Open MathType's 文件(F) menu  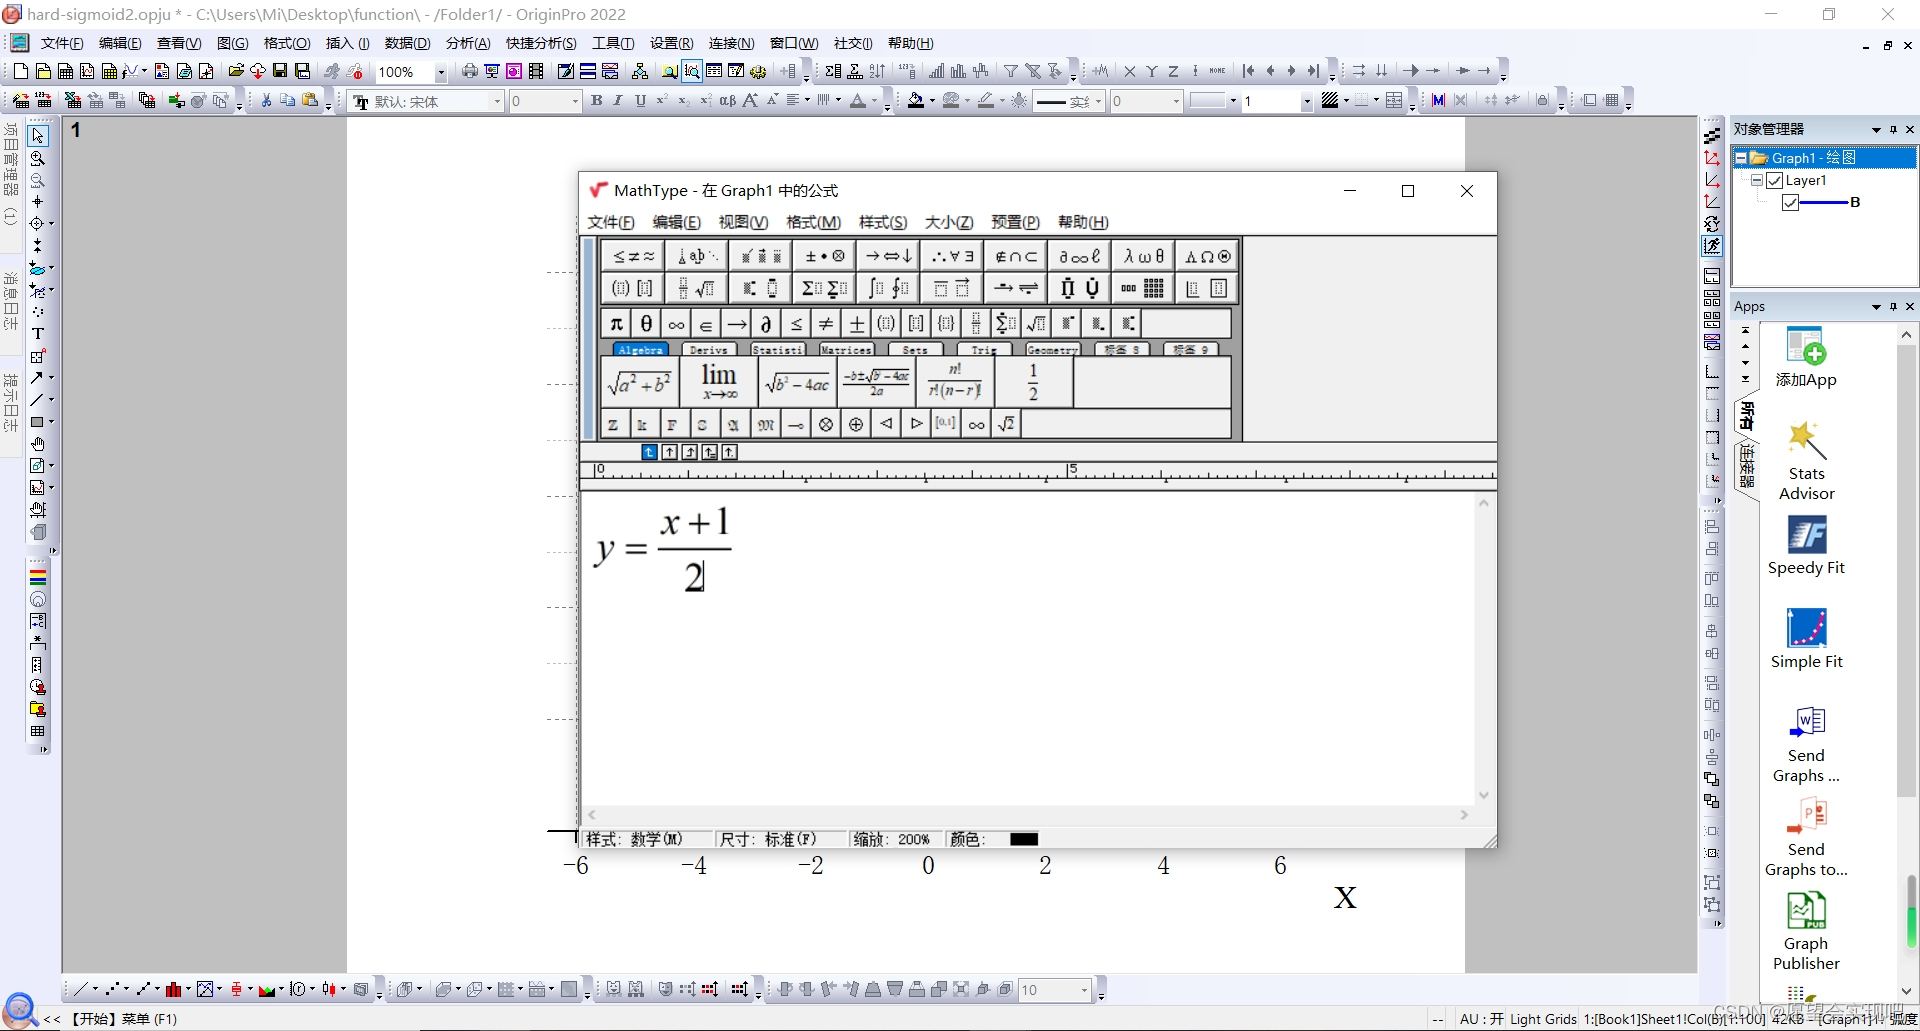tap(611, 222)
